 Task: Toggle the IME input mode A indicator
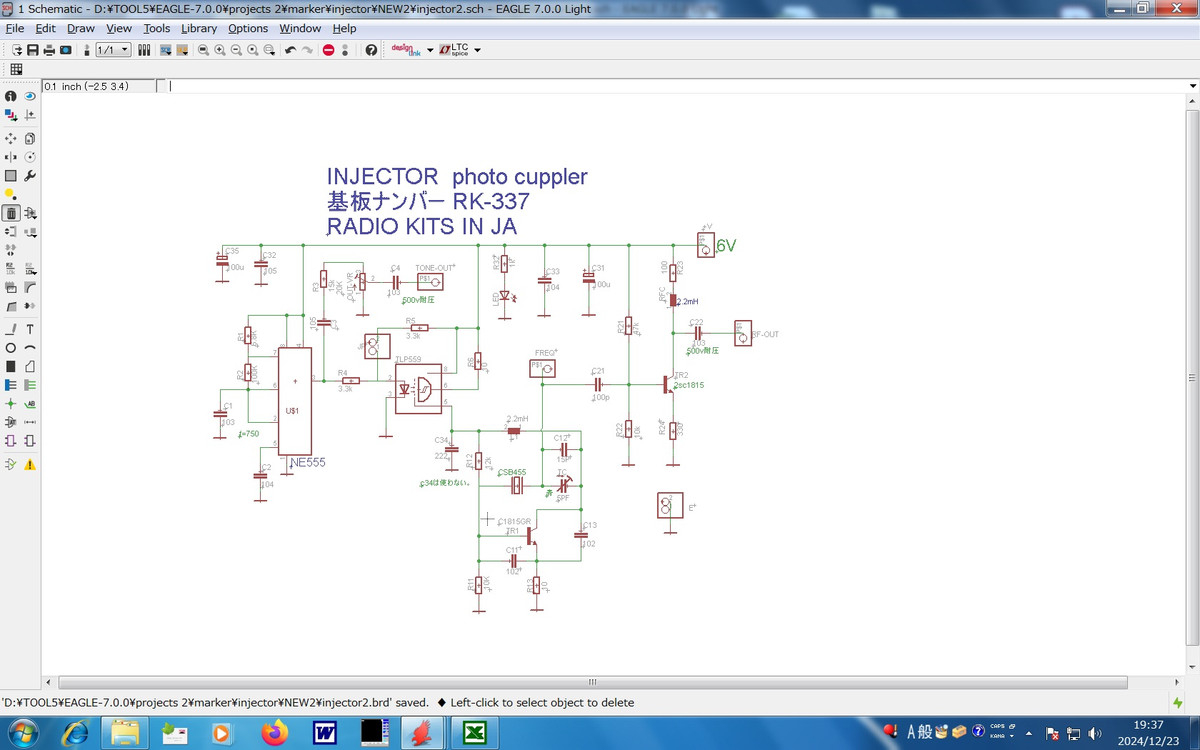911,733
